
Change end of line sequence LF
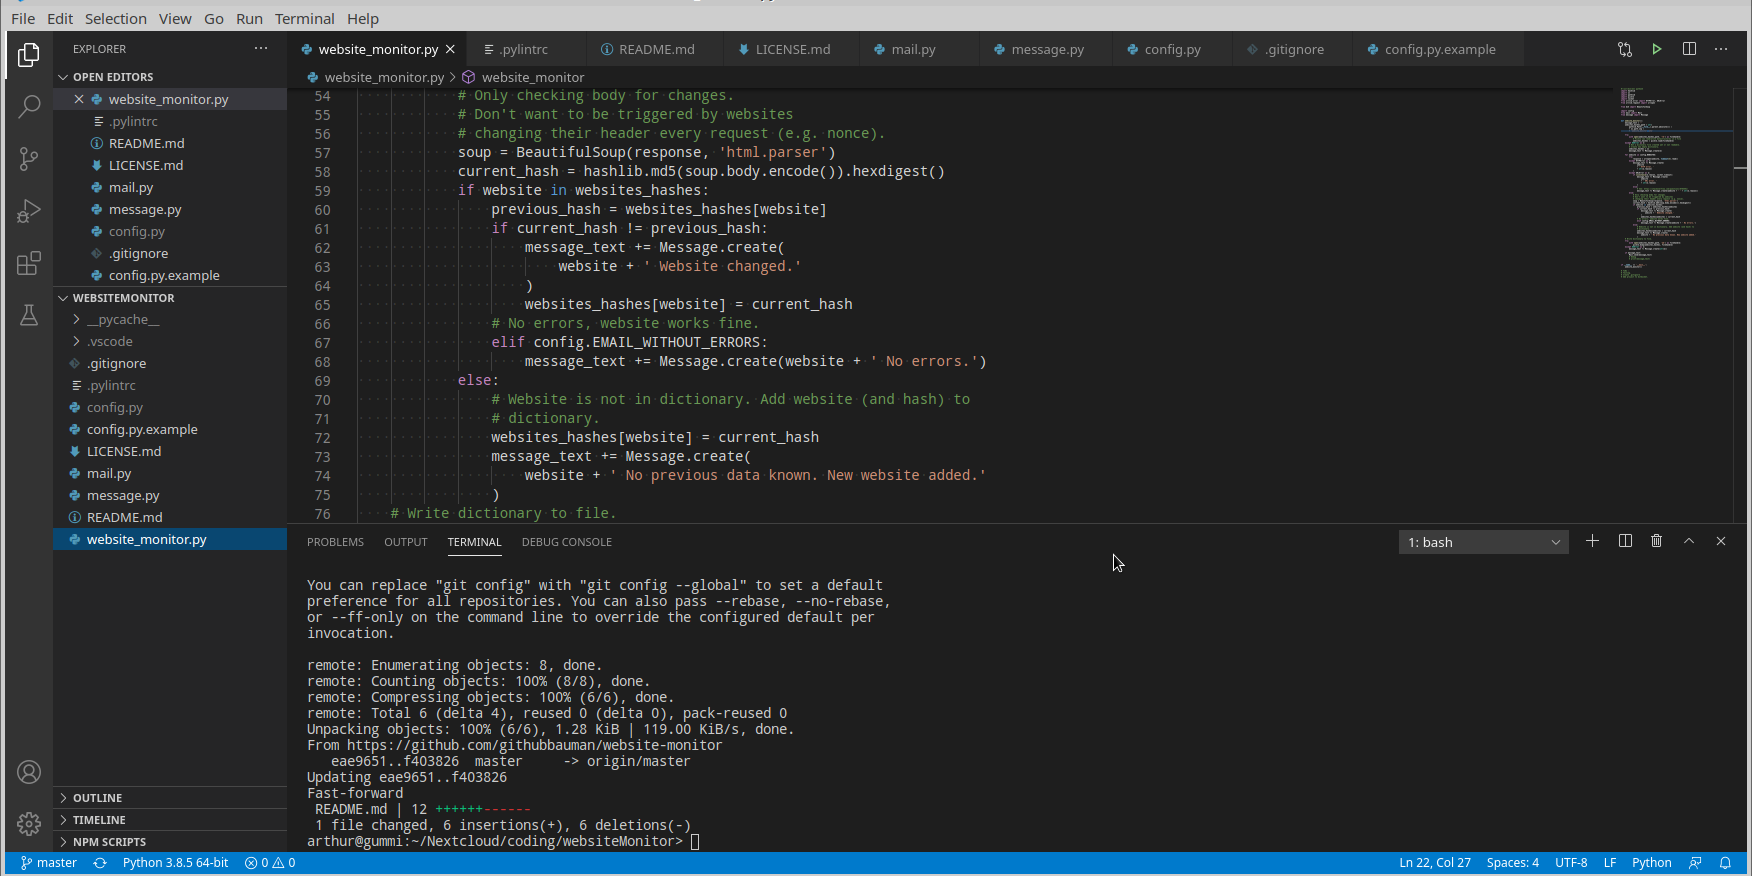pos(1610,863)
